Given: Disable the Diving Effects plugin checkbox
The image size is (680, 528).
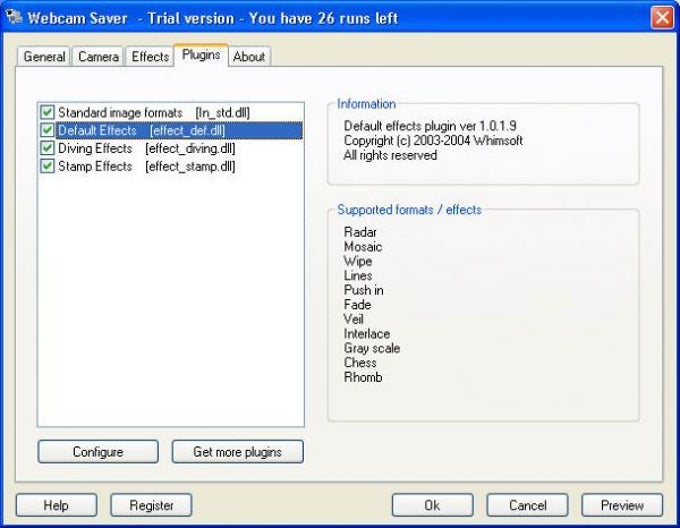Looking at the screenshot, I should pyautogui.click(x=47, y=148).
